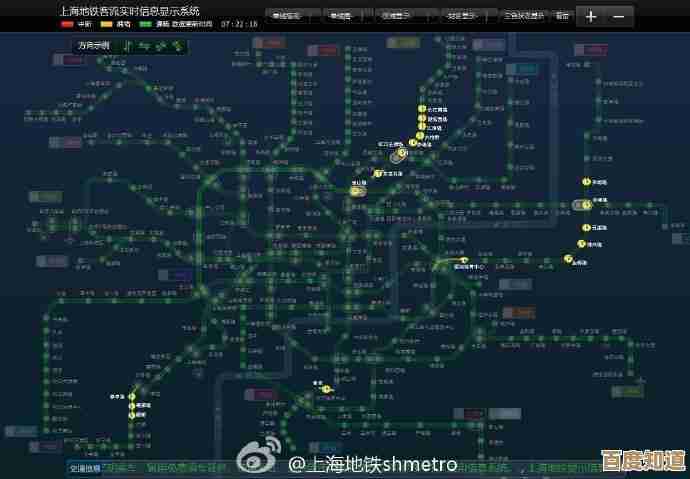Click the leftmost direction arrow icon beside 方向示例
Viewport: 690px width, 479px height.
click(128, 45)
